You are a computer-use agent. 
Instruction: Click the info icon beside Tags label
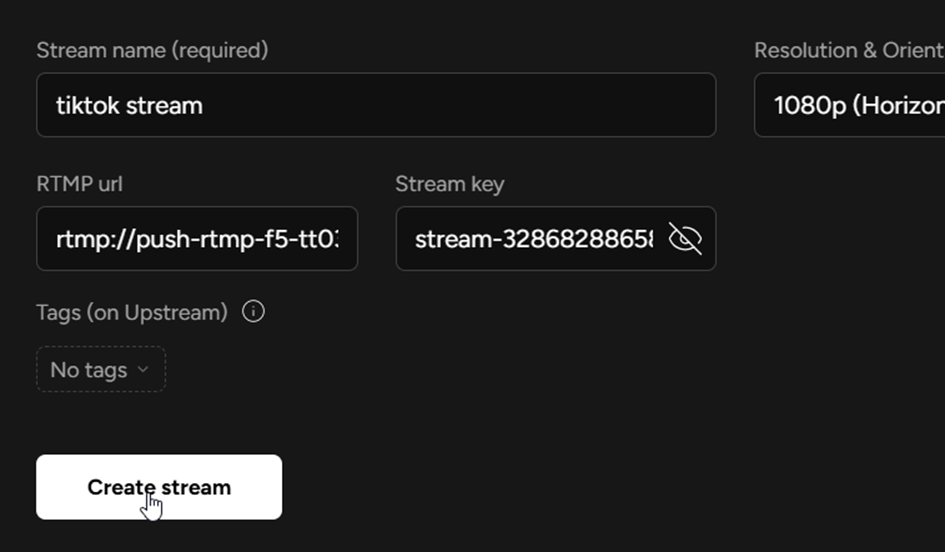[x=254, y=312]
